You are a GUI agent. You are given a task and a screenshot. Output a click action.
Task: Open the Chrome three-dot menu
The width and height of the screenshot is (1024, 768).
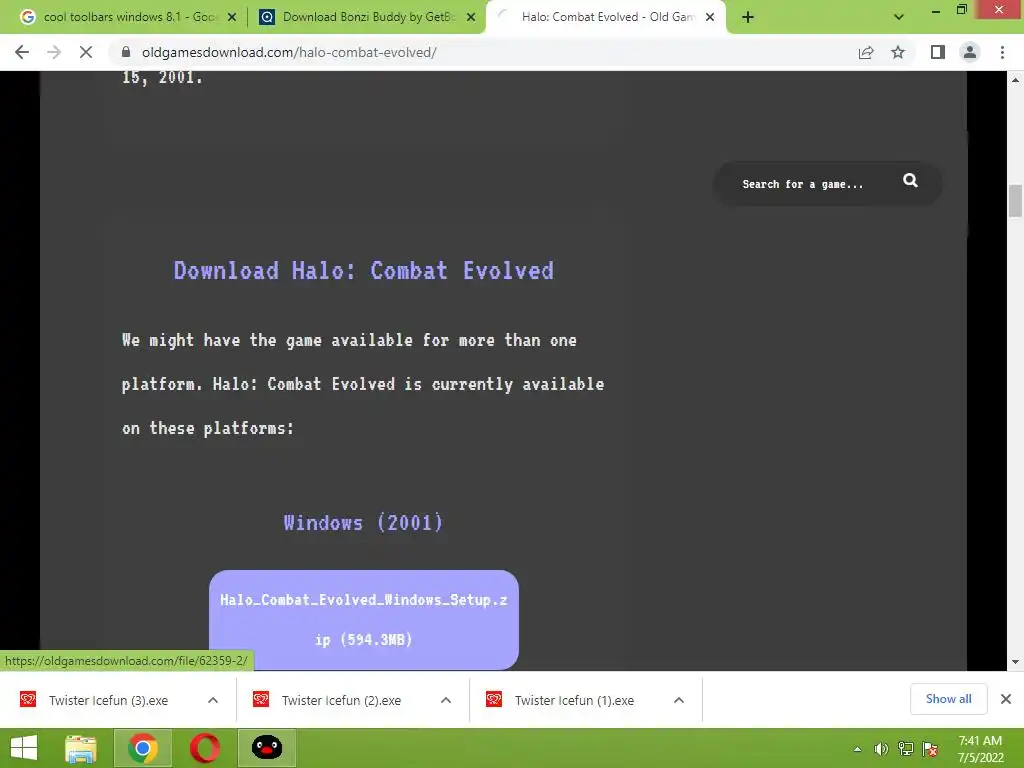point(1002,52)
